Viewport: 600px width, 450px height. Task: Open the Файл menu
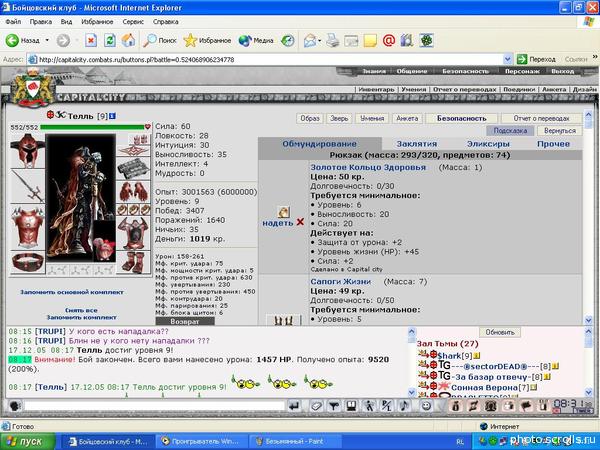click(x=13, y=22)
